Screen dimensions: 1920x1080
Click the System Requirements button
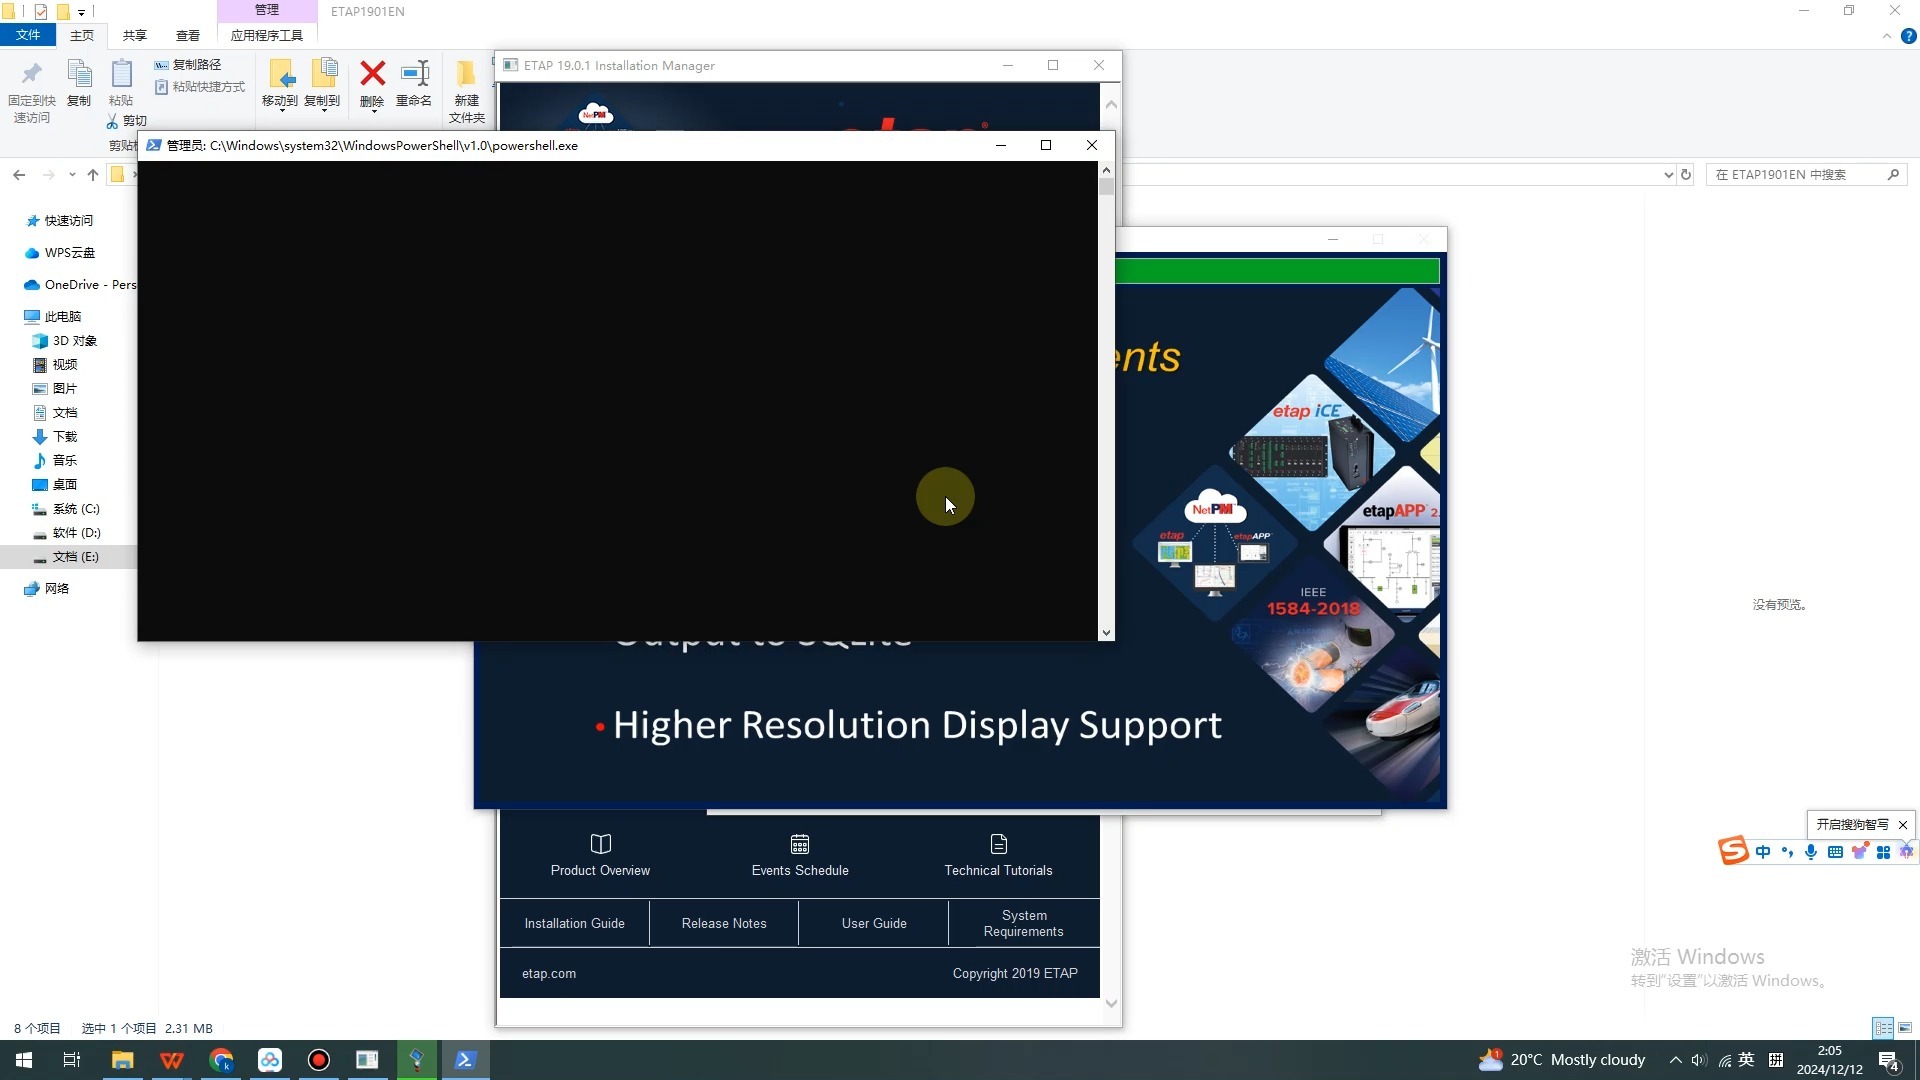[1024, 923]
